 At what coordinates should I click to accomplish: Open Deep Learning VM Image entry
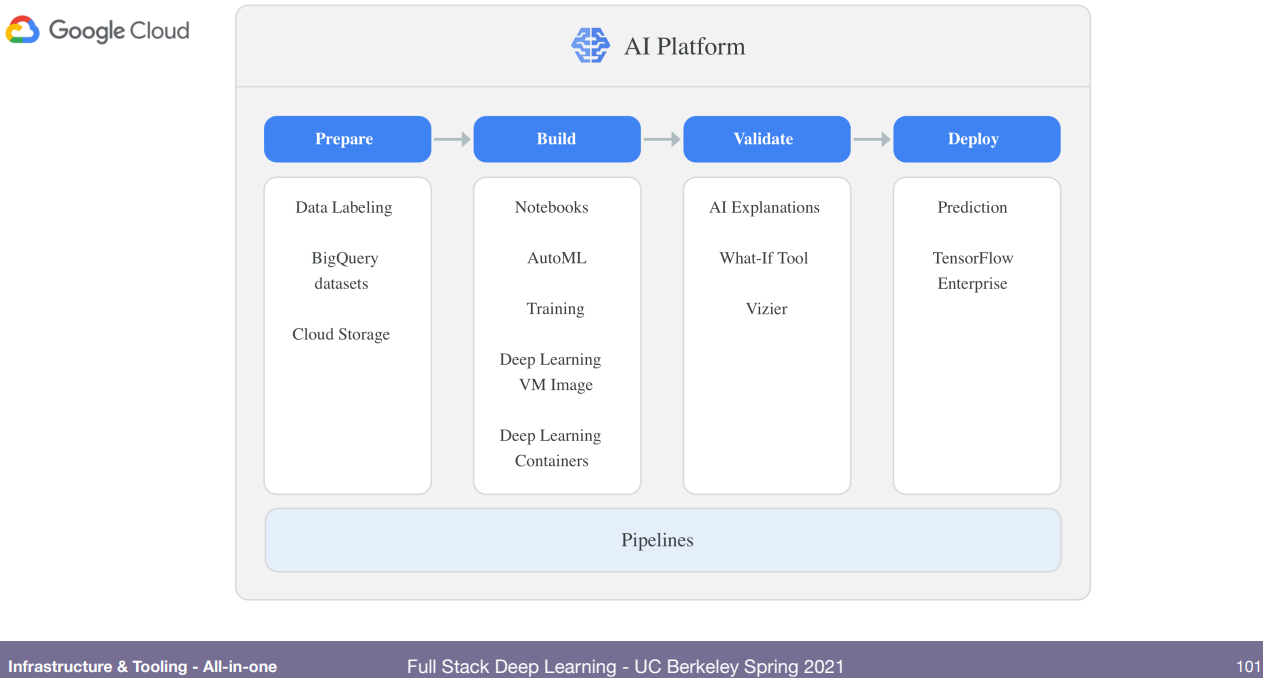[551, 372]
